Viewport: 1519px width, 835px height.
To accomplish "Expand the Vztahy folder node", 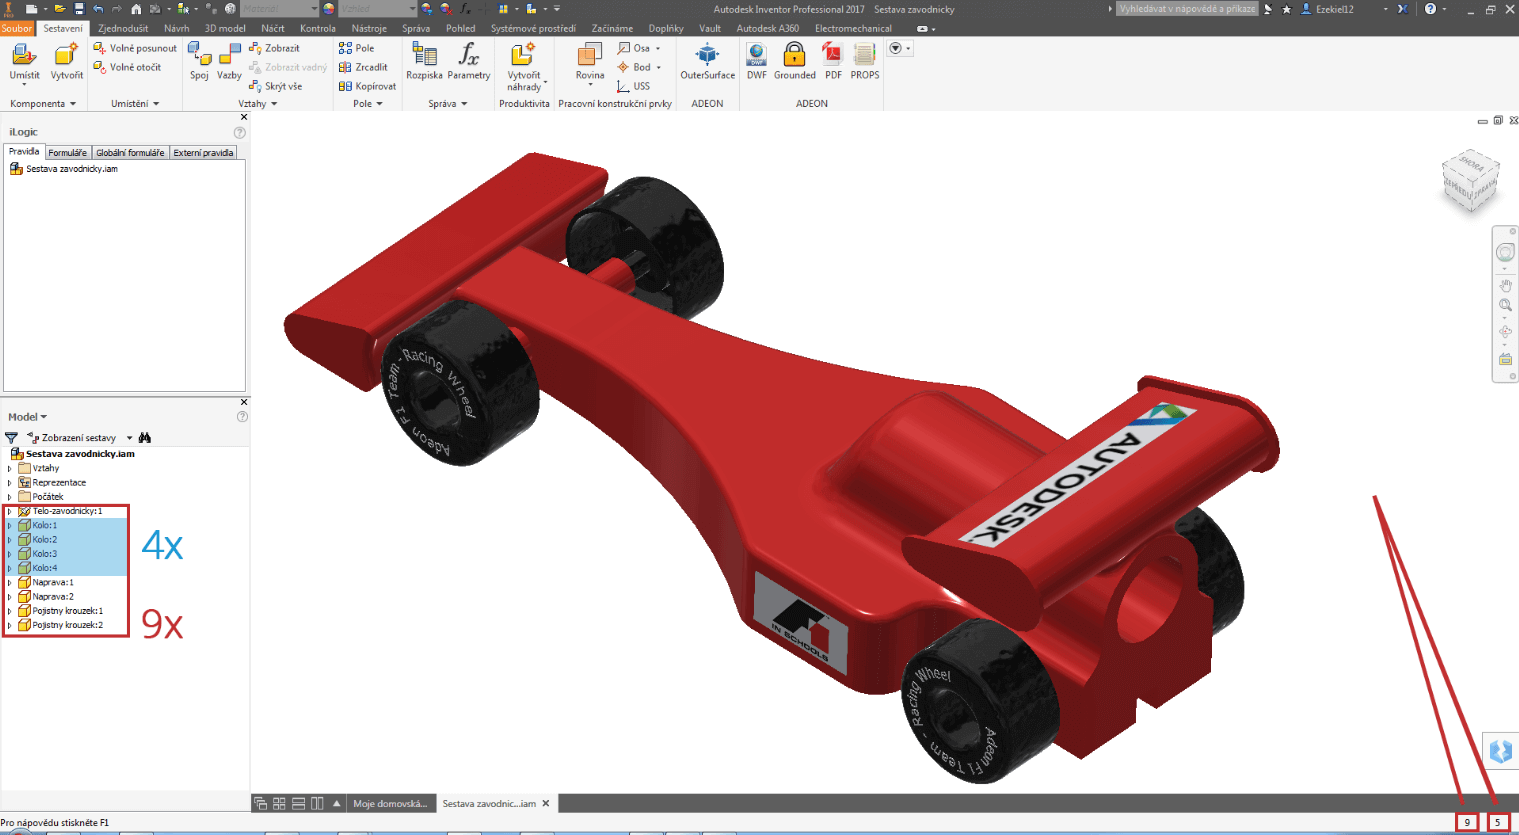I will point(9,468).
